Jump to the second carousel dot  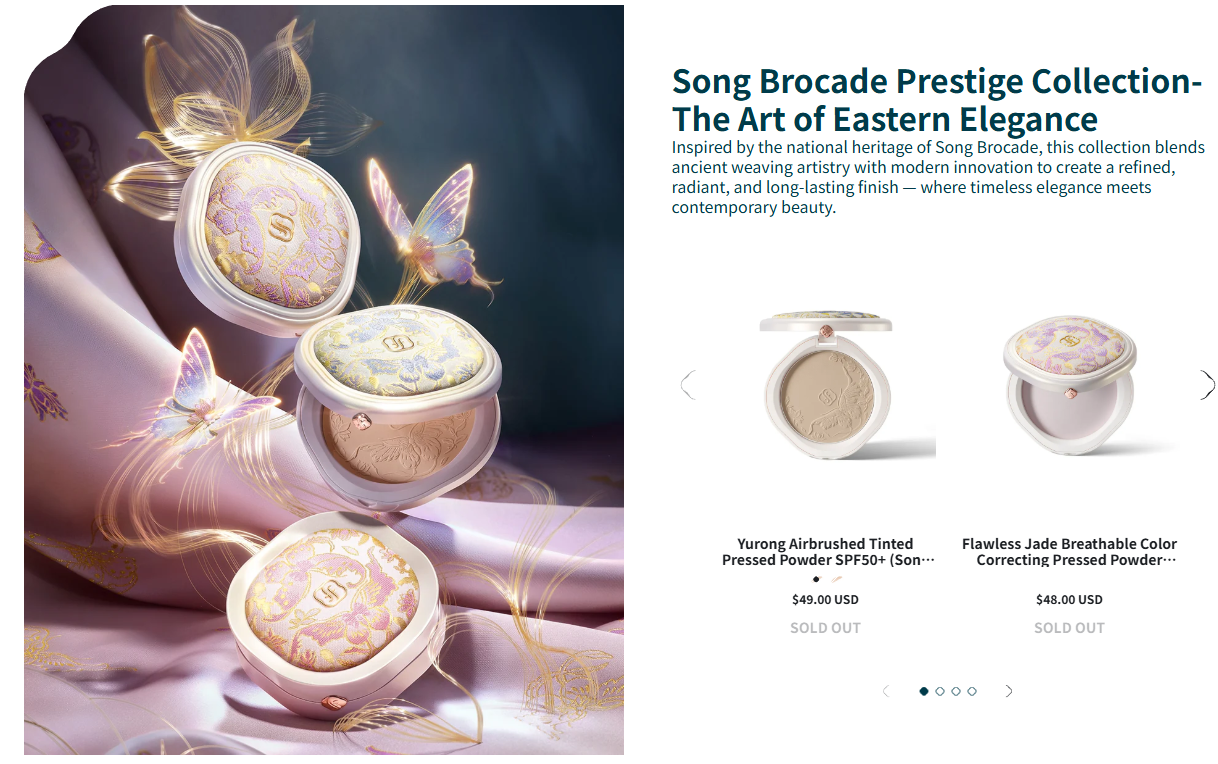[x=940, y=691]
